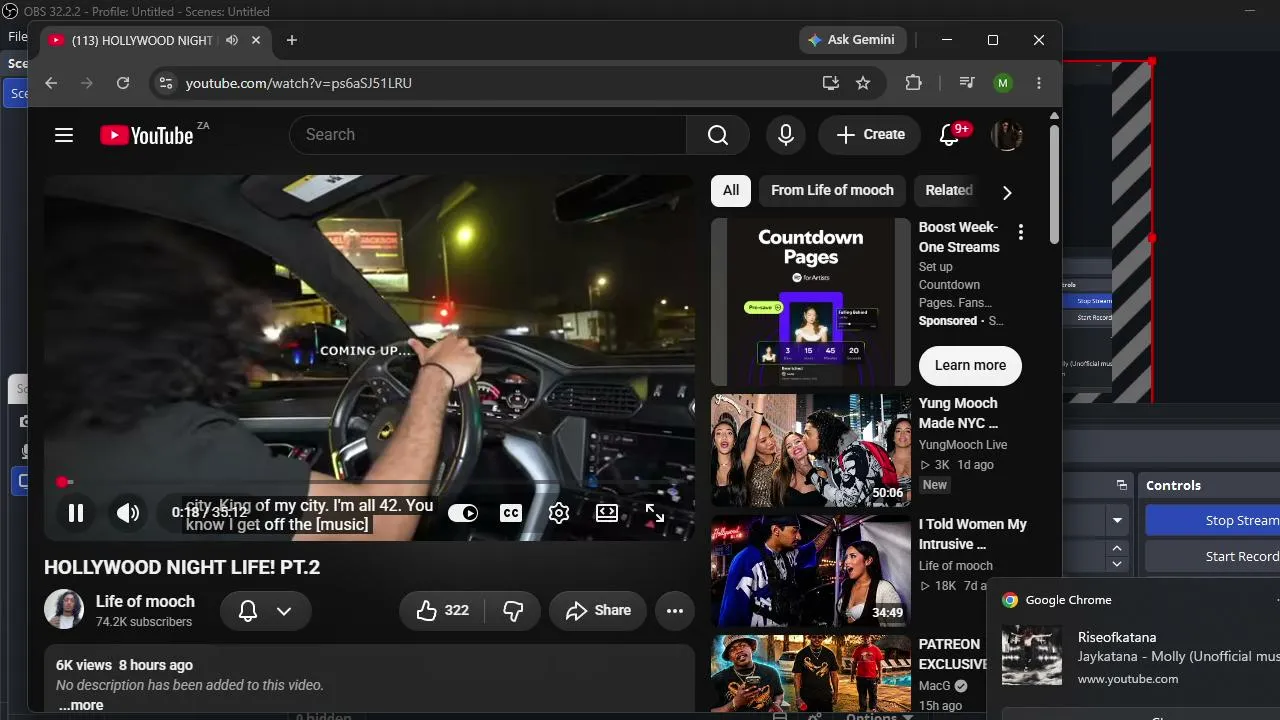Open Chrome's three-dot menu

tap(1039, 83)
